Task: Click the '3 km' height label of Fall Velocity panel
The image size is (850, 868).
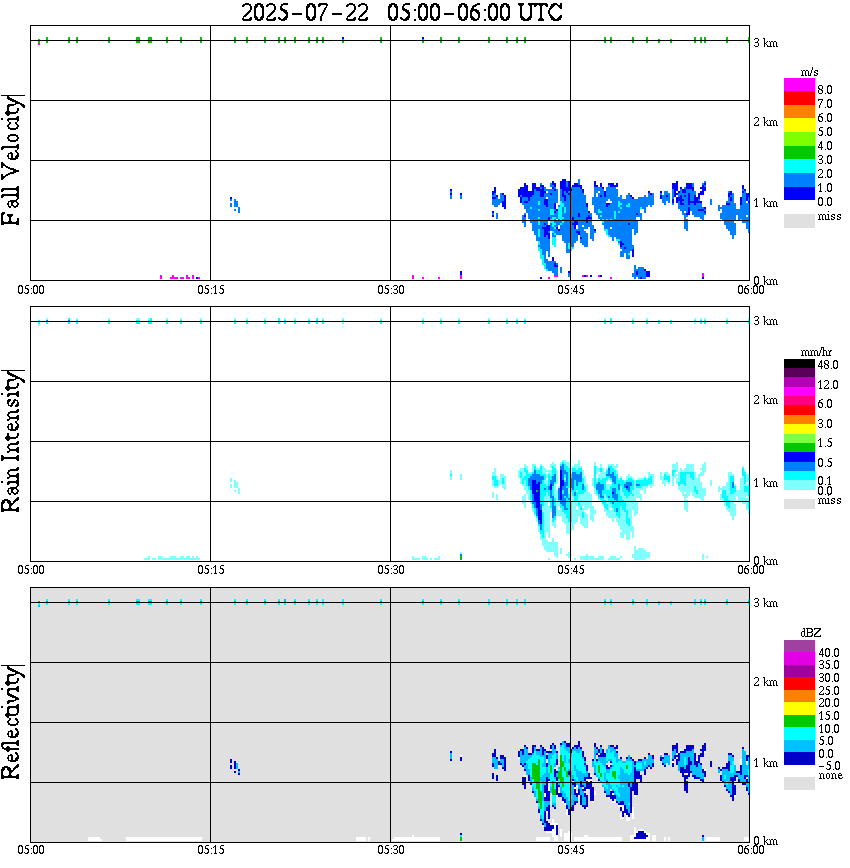Action: point(766,43)
